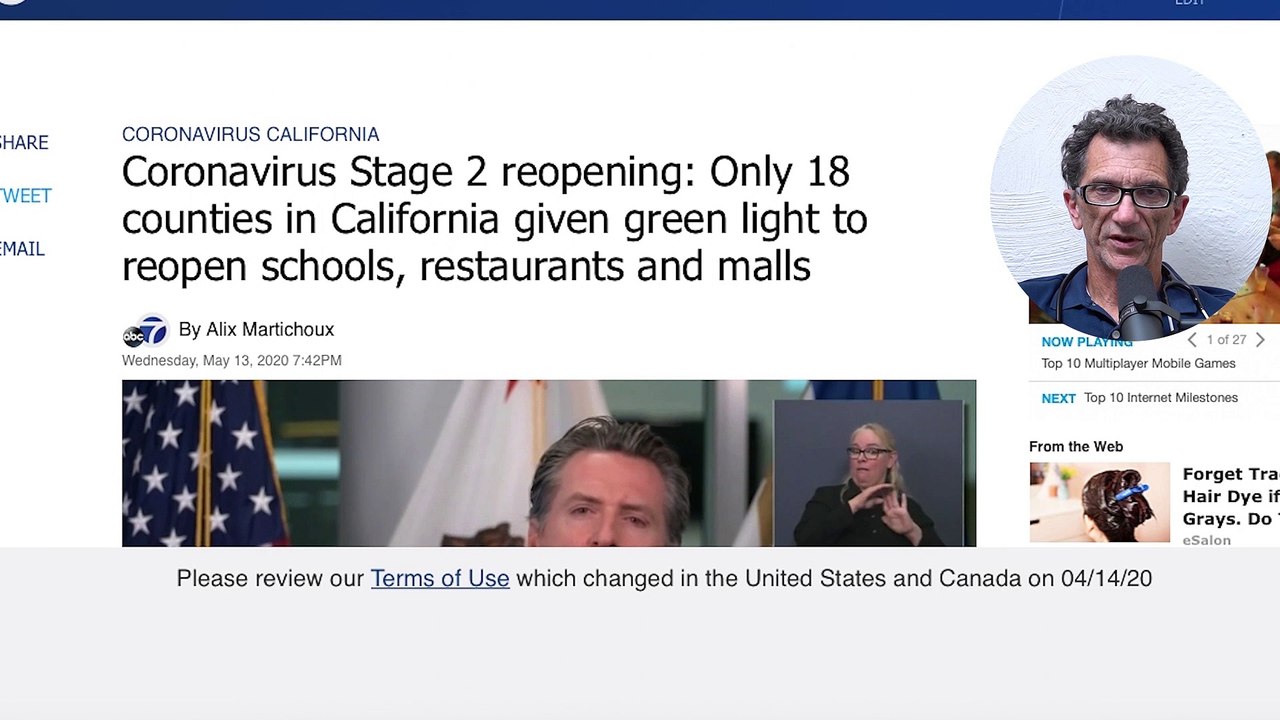Click the eSalon sponsor label
This screenshot has width=1280, height=720.
1206,540
